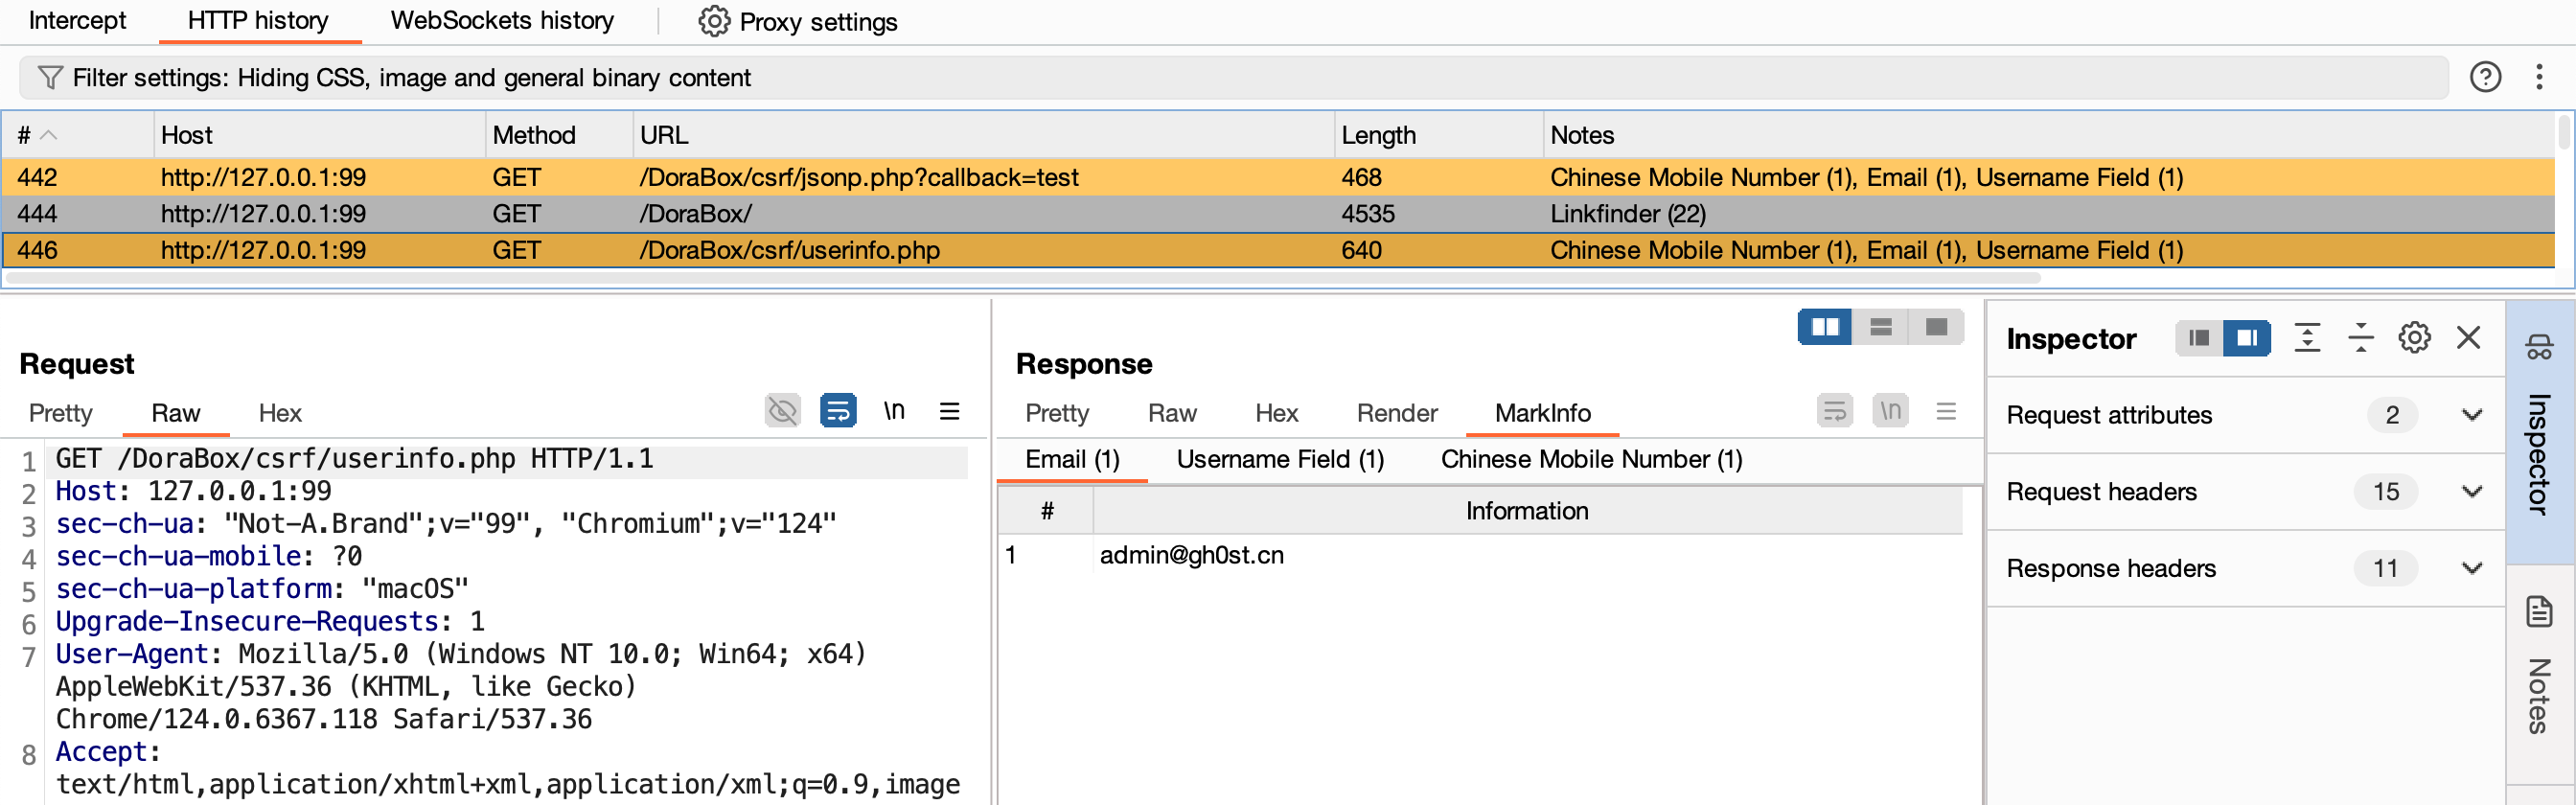Select side-by-side request/response layout icon
Viewport: 2576px width, 805px height.
click(x=1824, y=327)
